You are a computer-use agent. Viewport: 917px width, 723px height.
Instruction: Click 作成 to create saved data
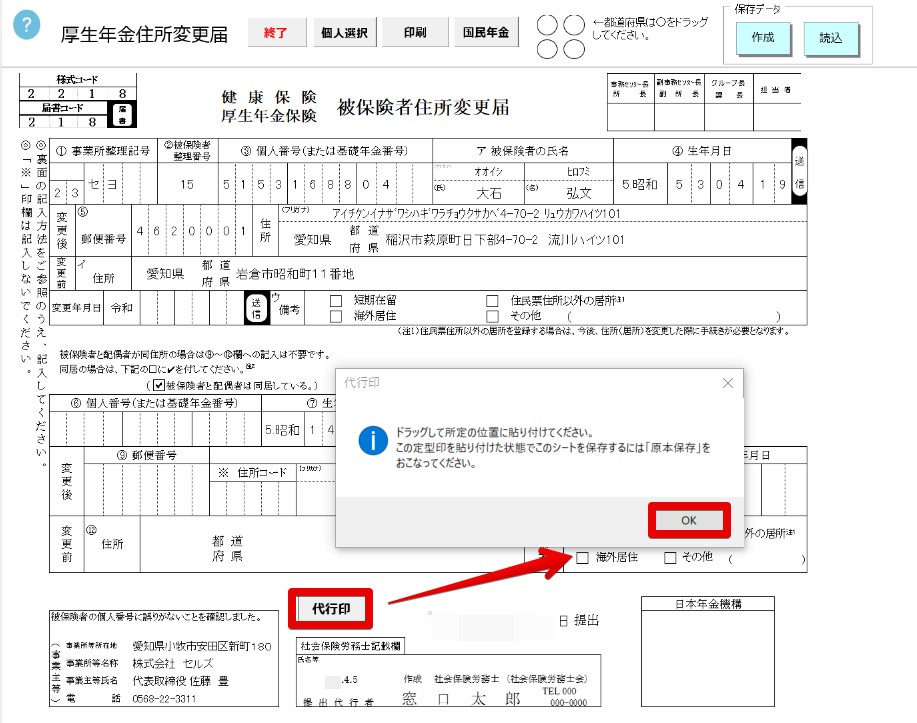763,38
